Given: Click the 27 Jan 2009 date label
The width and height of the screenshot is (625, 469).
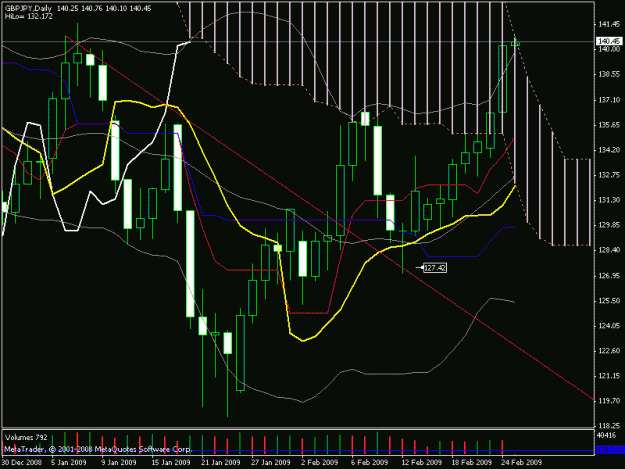Looking at the screenshot, I should 270,462.
